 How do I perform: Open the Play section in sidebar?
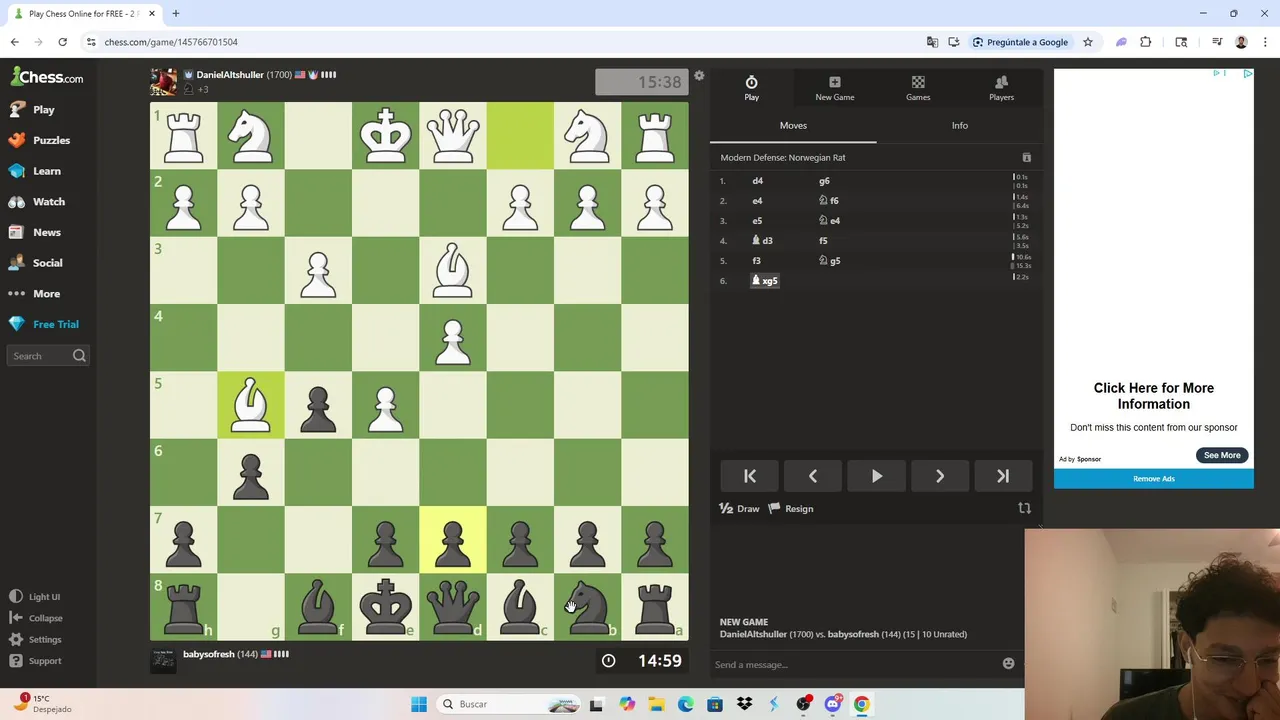tap(44, 109)
